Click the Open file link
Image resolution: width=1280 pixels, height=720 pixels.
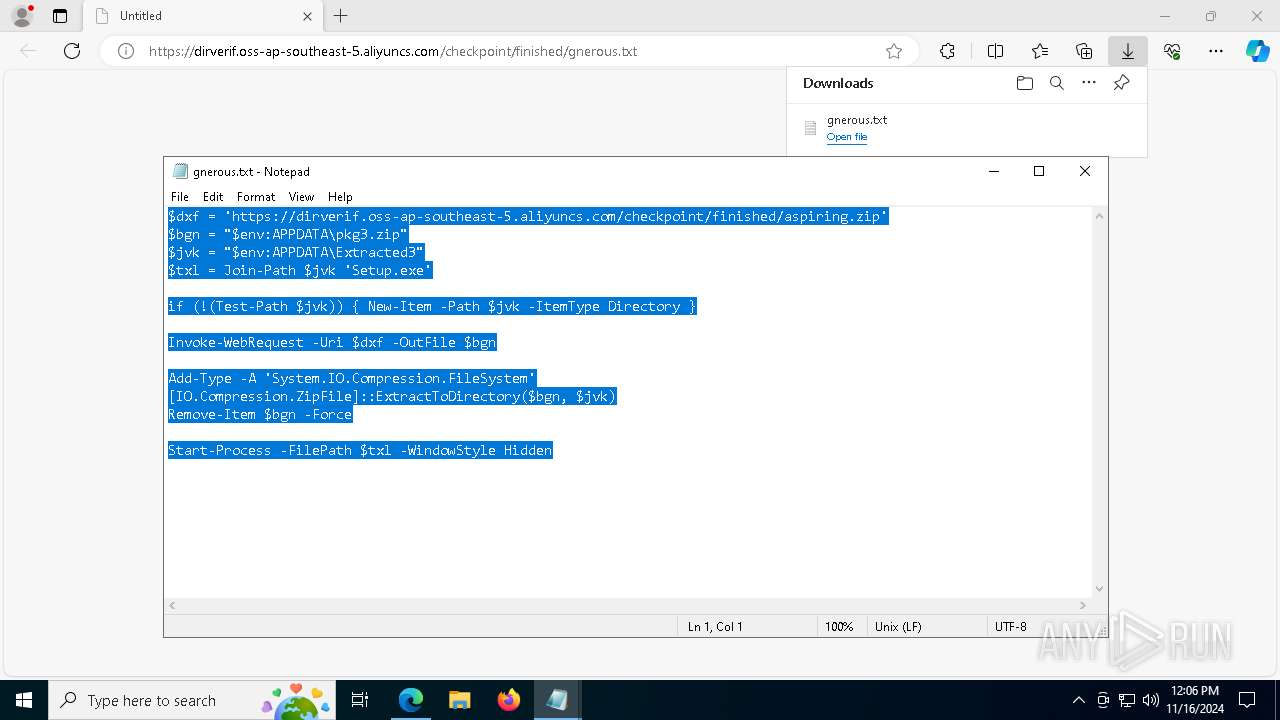847,137
